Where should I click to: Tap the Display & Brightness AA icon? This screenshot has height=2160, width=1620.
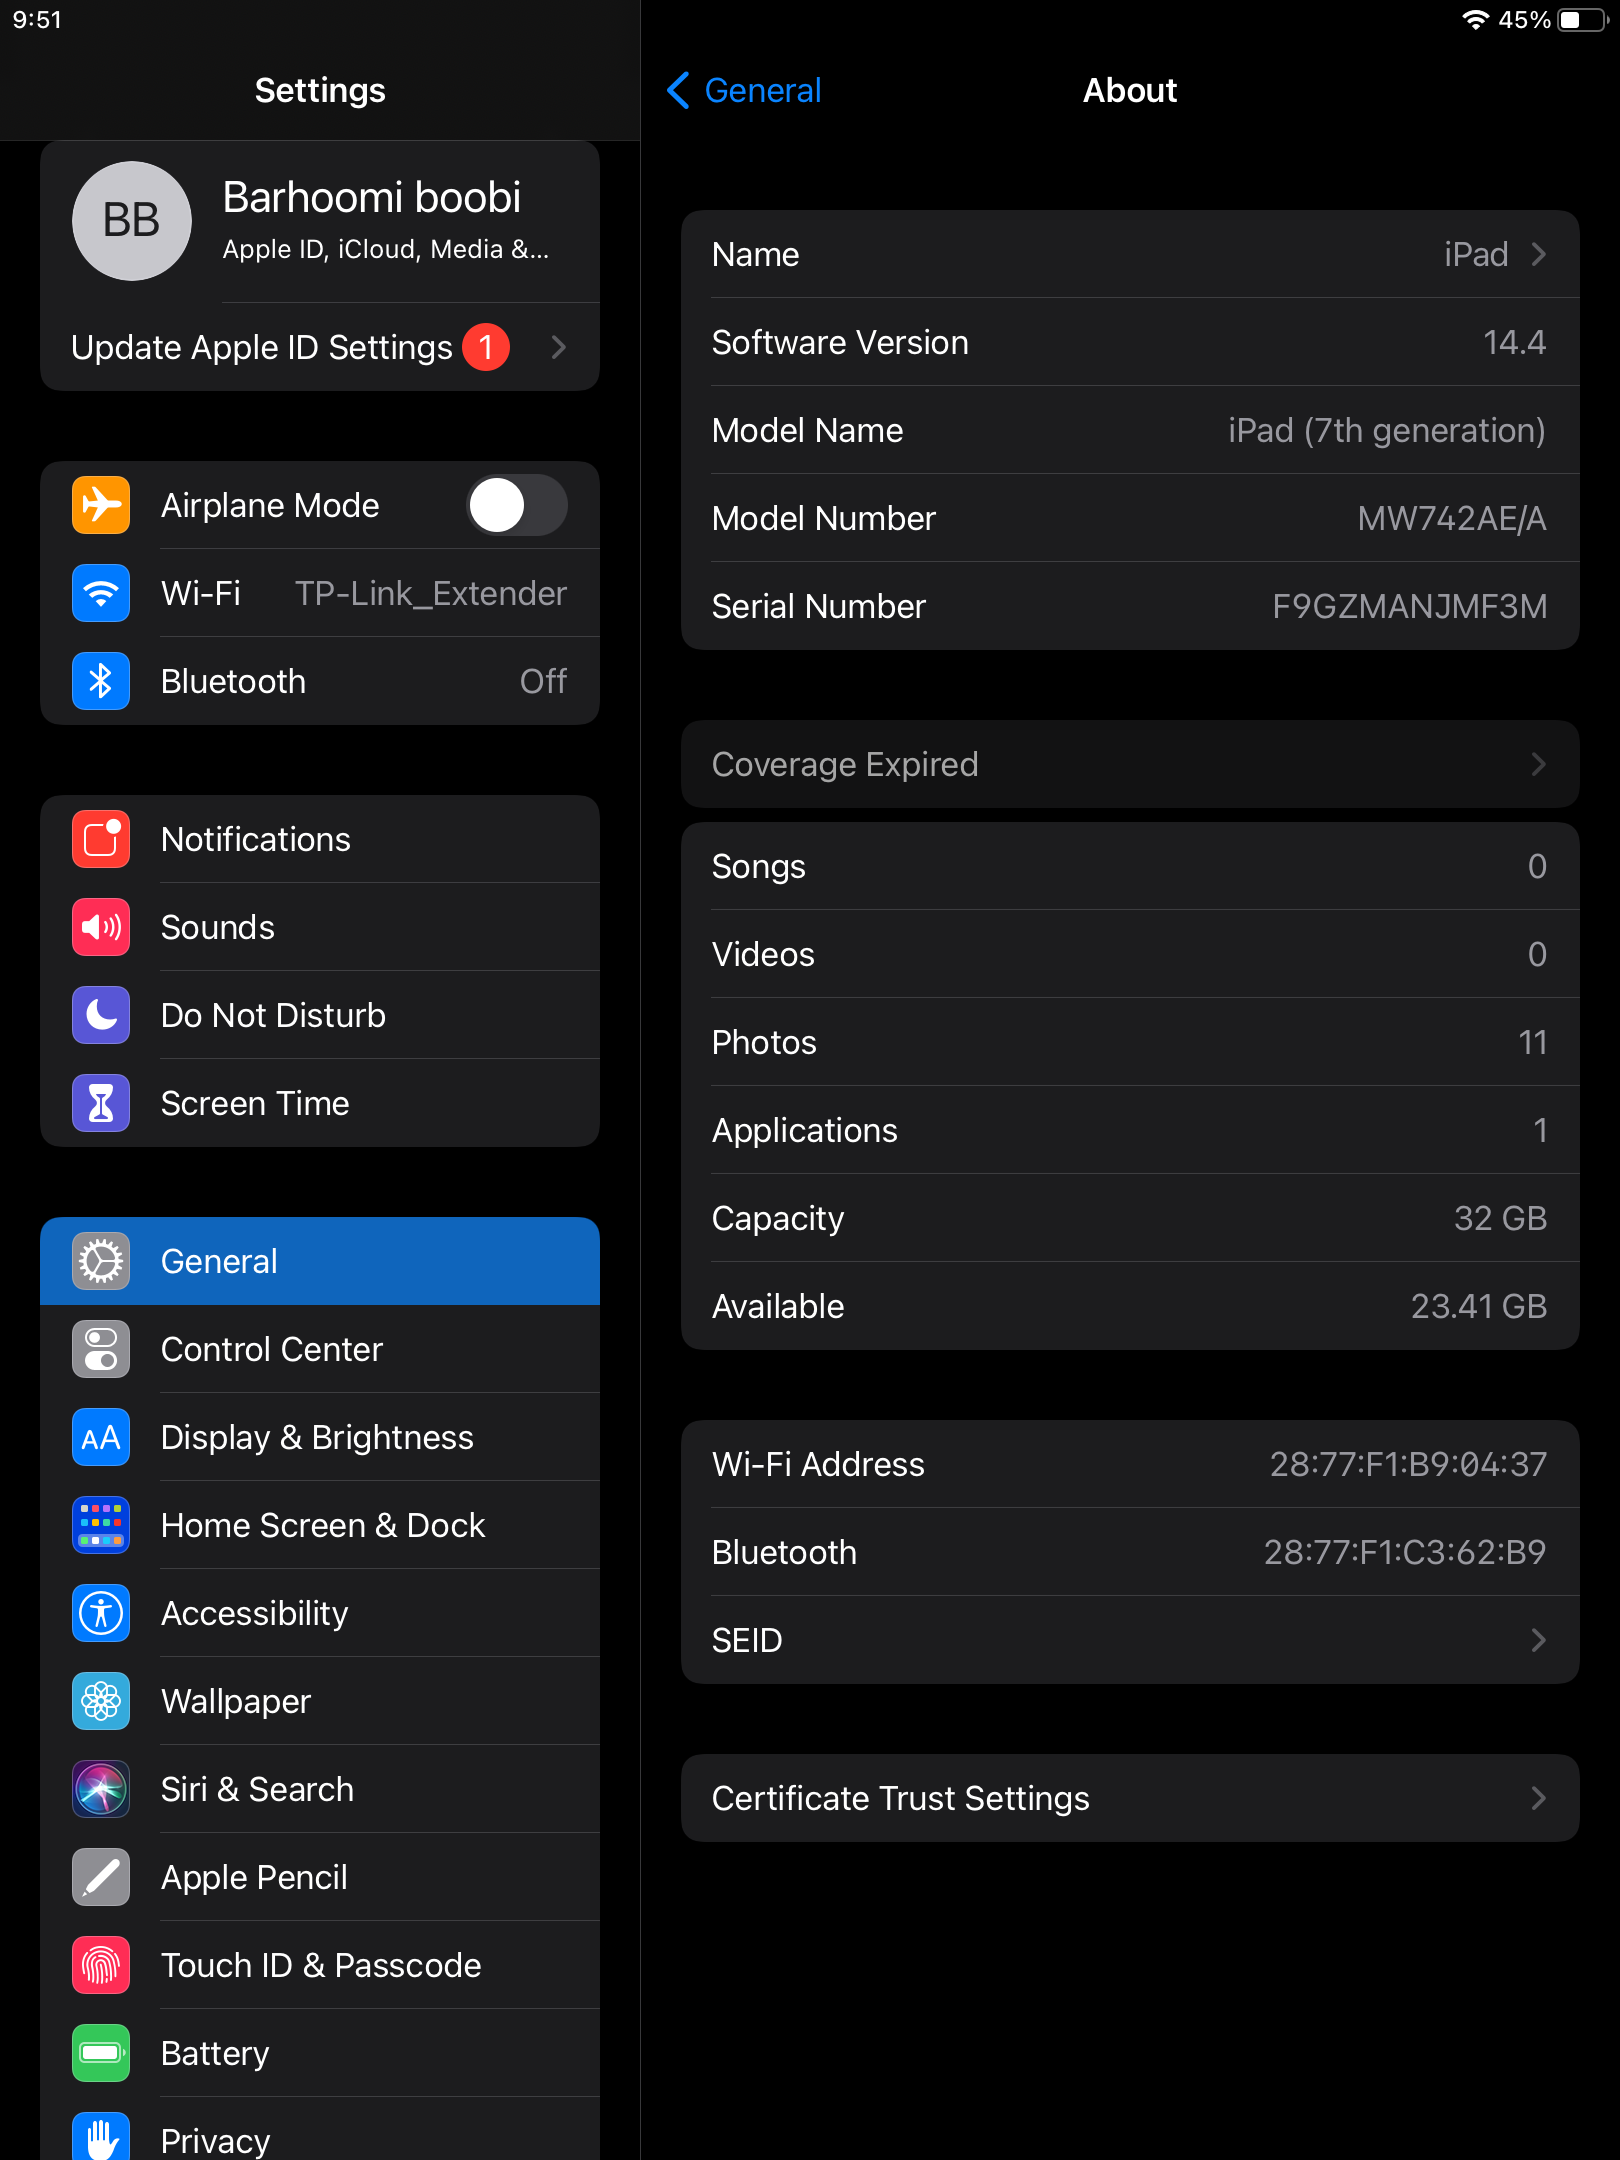tap(101, 1437)
